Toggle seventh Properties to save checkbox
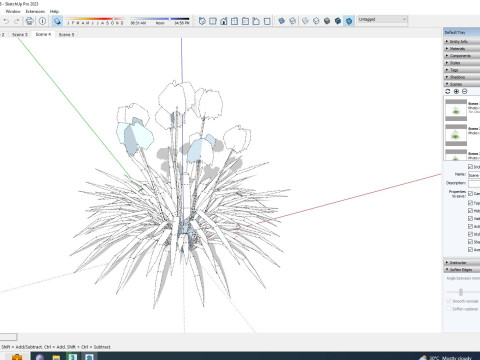This screenshot has height=360, width=480. coord(470,242)
